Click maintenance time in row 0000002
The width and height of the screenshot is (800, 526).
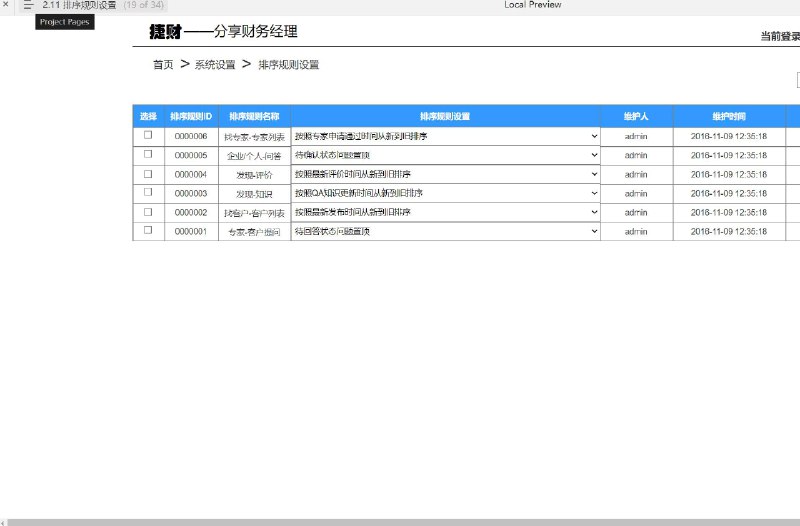point(729,212)
